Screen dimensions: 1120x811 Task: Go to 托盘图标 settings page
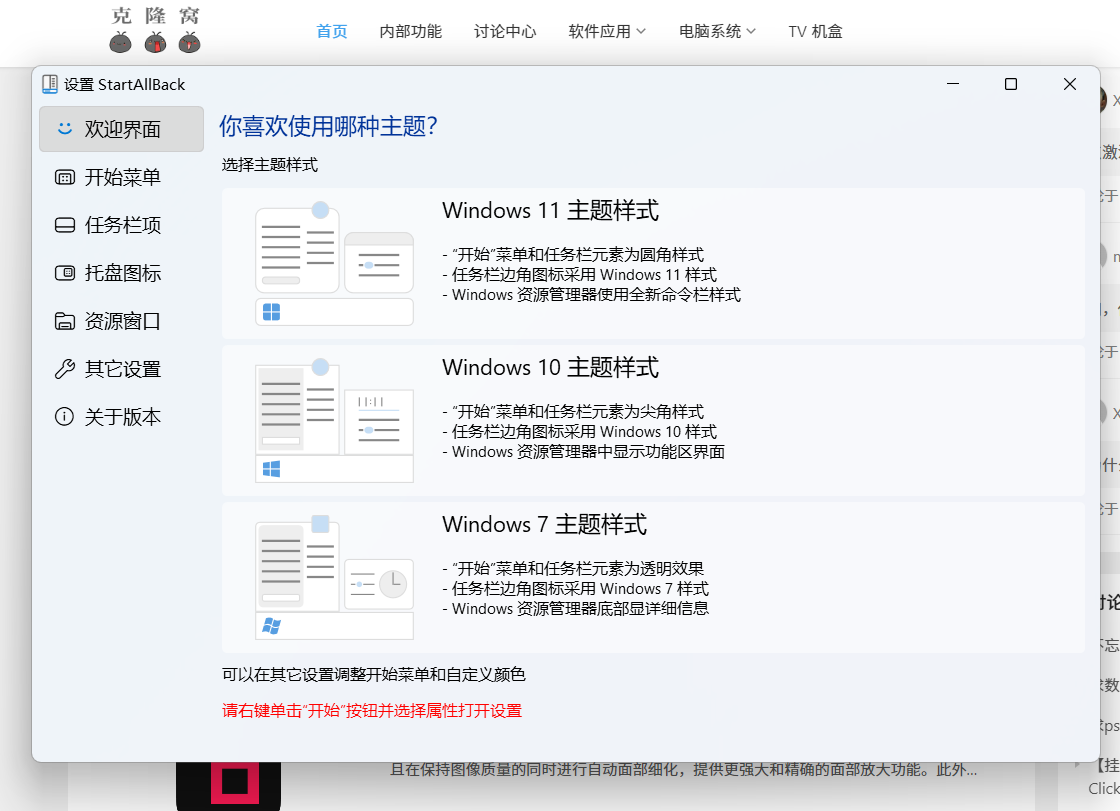(x=121, y=273)
